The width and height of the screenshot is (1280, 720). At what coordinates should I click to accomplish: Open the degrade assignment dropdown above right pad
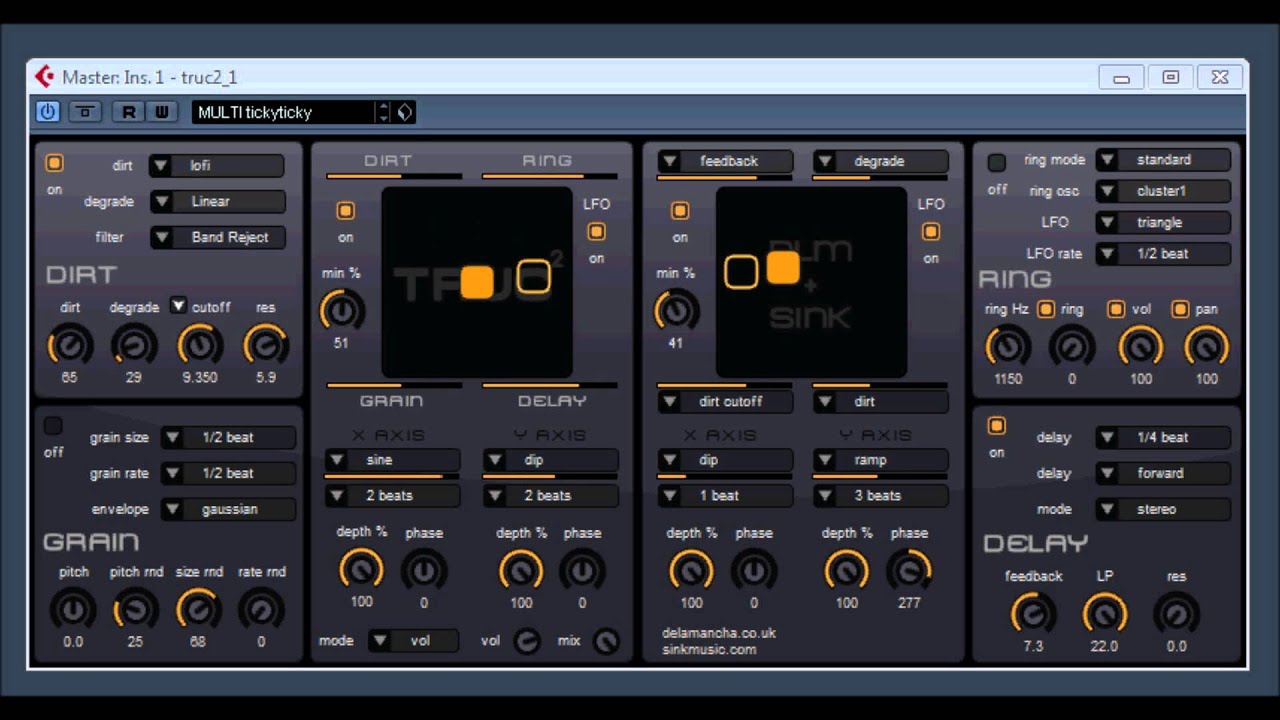(x=880, y=161)
